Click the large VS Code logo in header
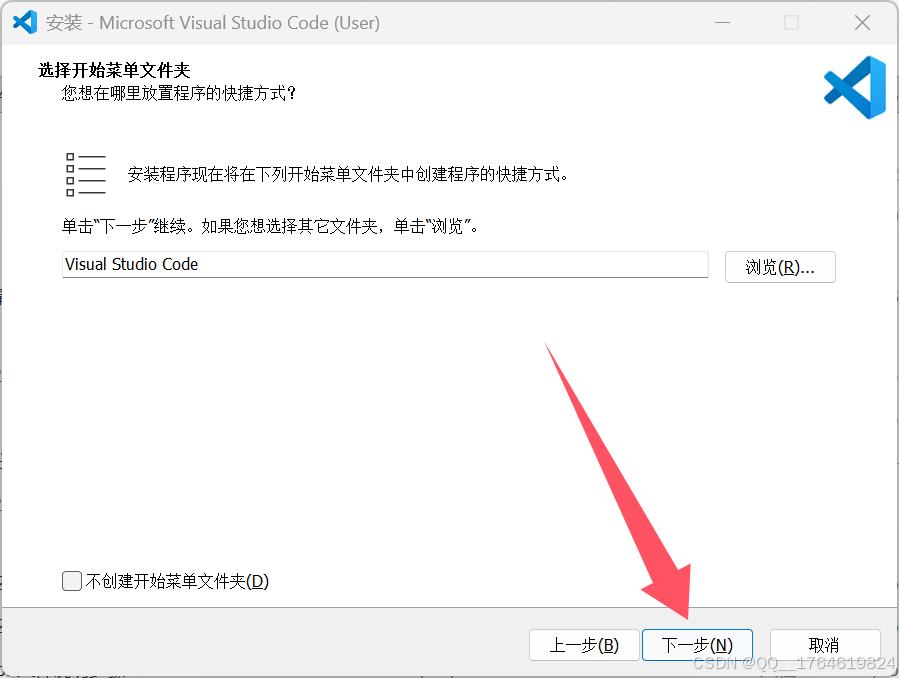Viewport: 899px width, 678px height. [x=855, y=87]
